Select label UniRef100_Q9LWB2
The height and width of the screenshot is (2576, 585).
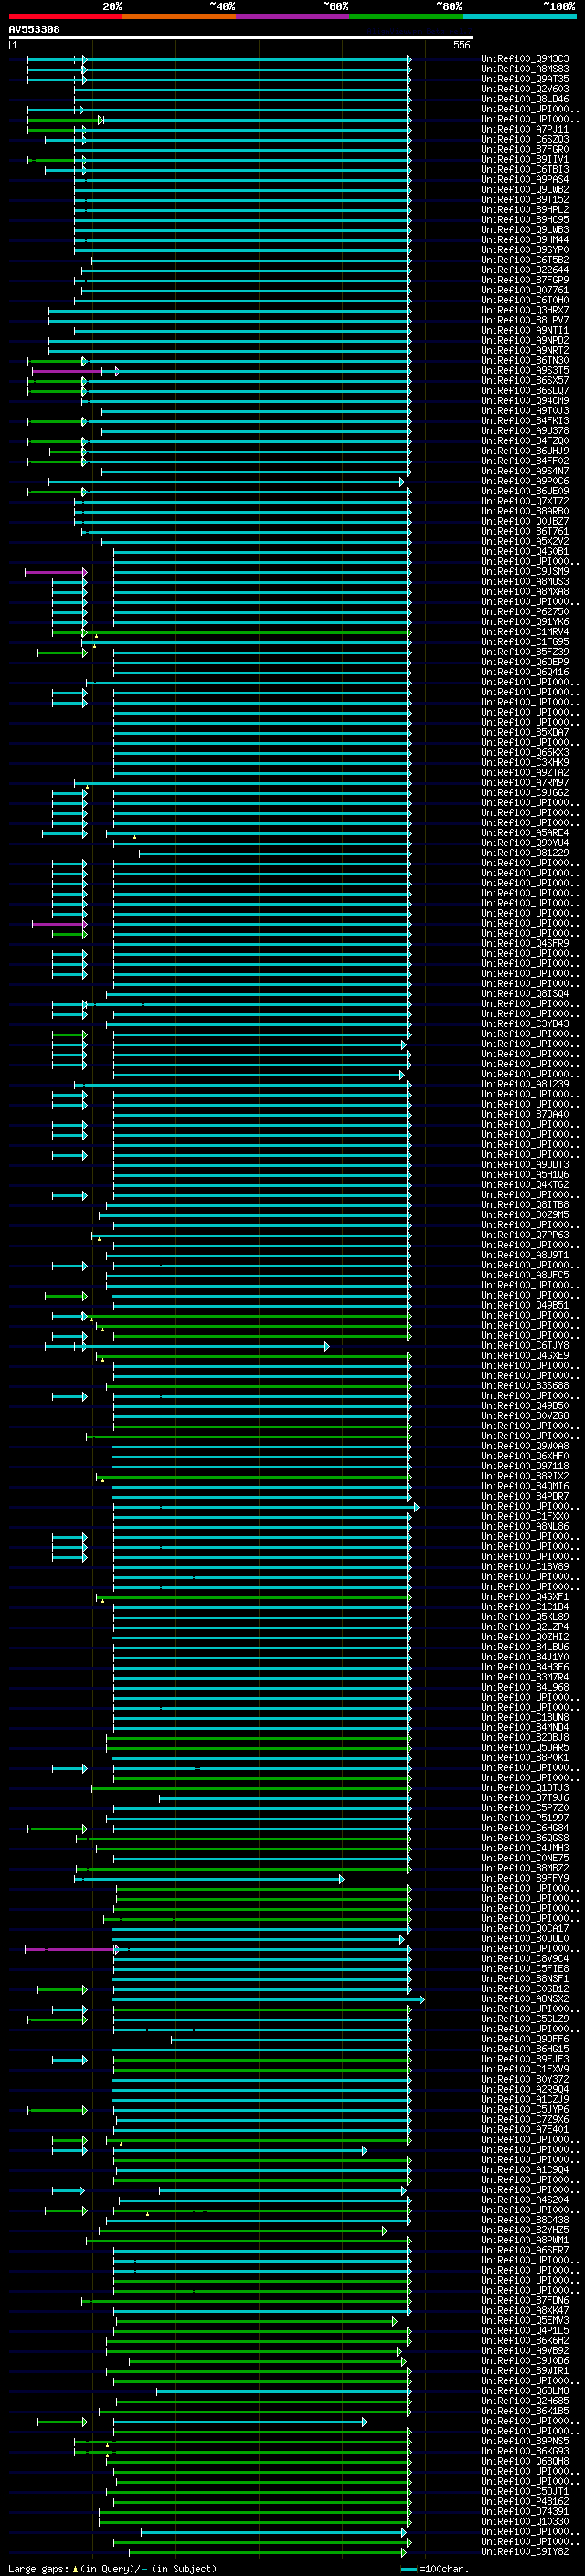pyautogui.click(x=525, y=189)
